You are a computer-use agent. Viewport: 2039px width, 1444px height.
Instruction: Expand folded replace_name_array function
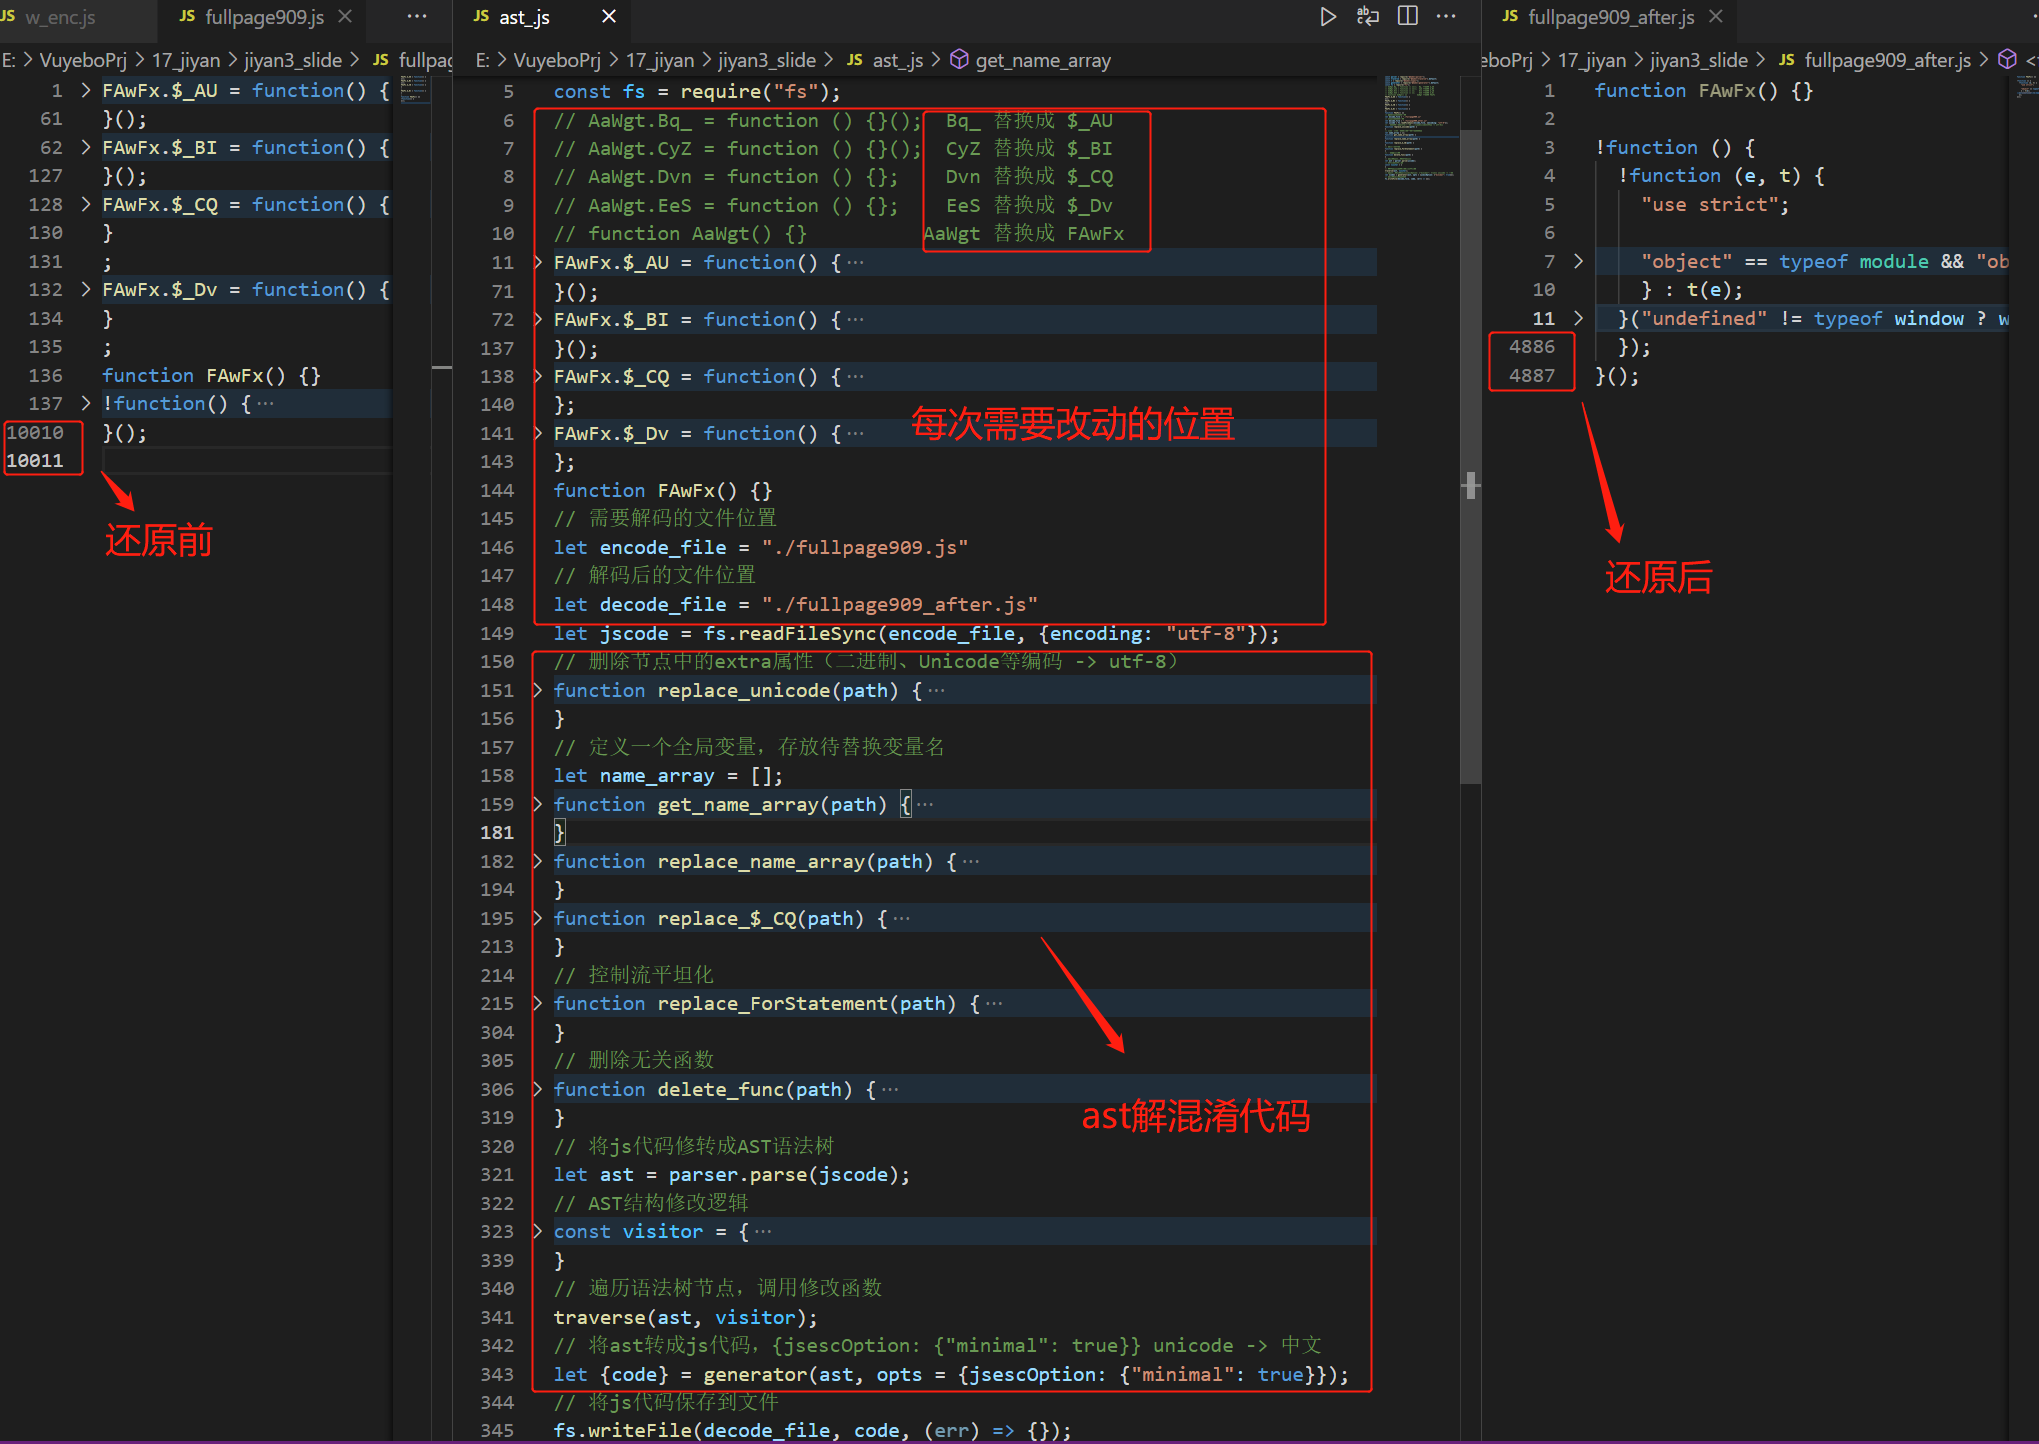538,862
